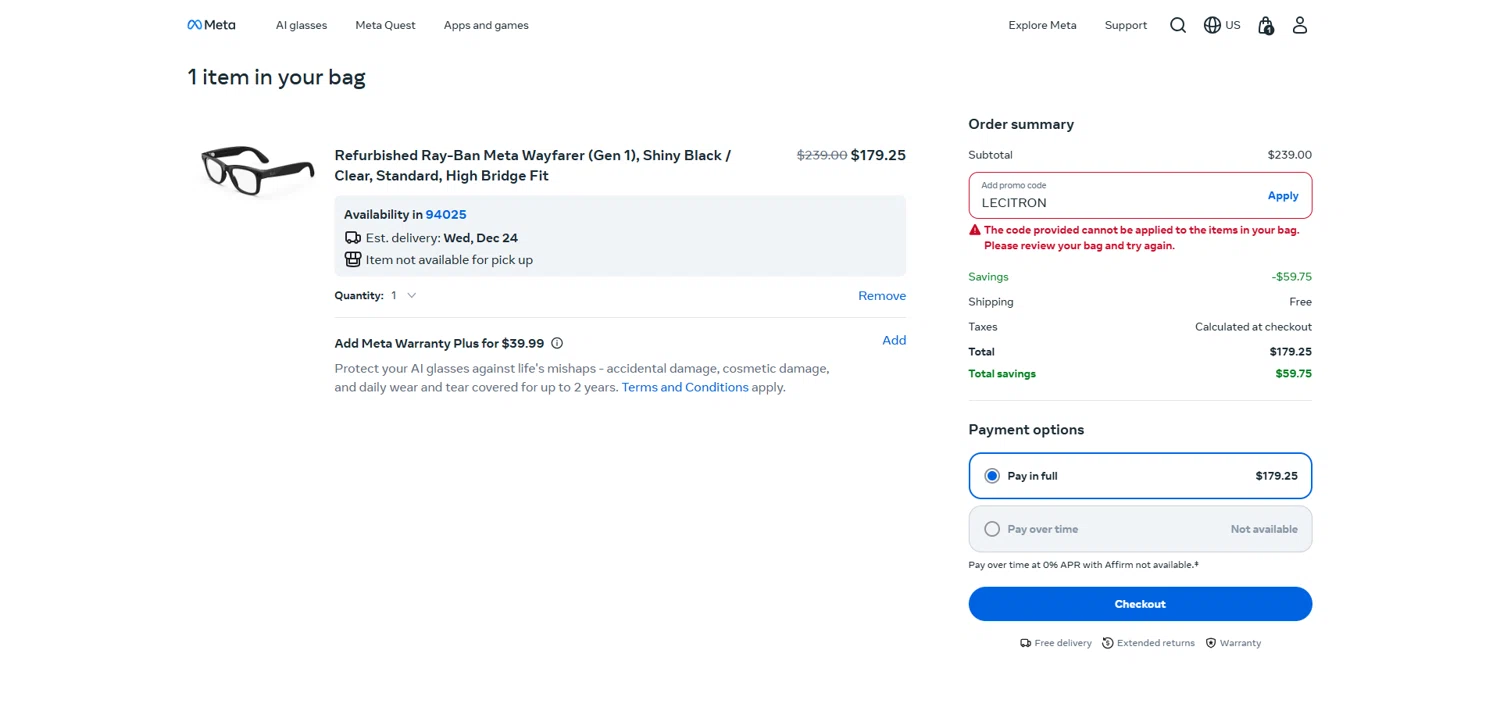1500x718 pixels.
Task: Select Pay over time radio button
Action: coord(992,529)
